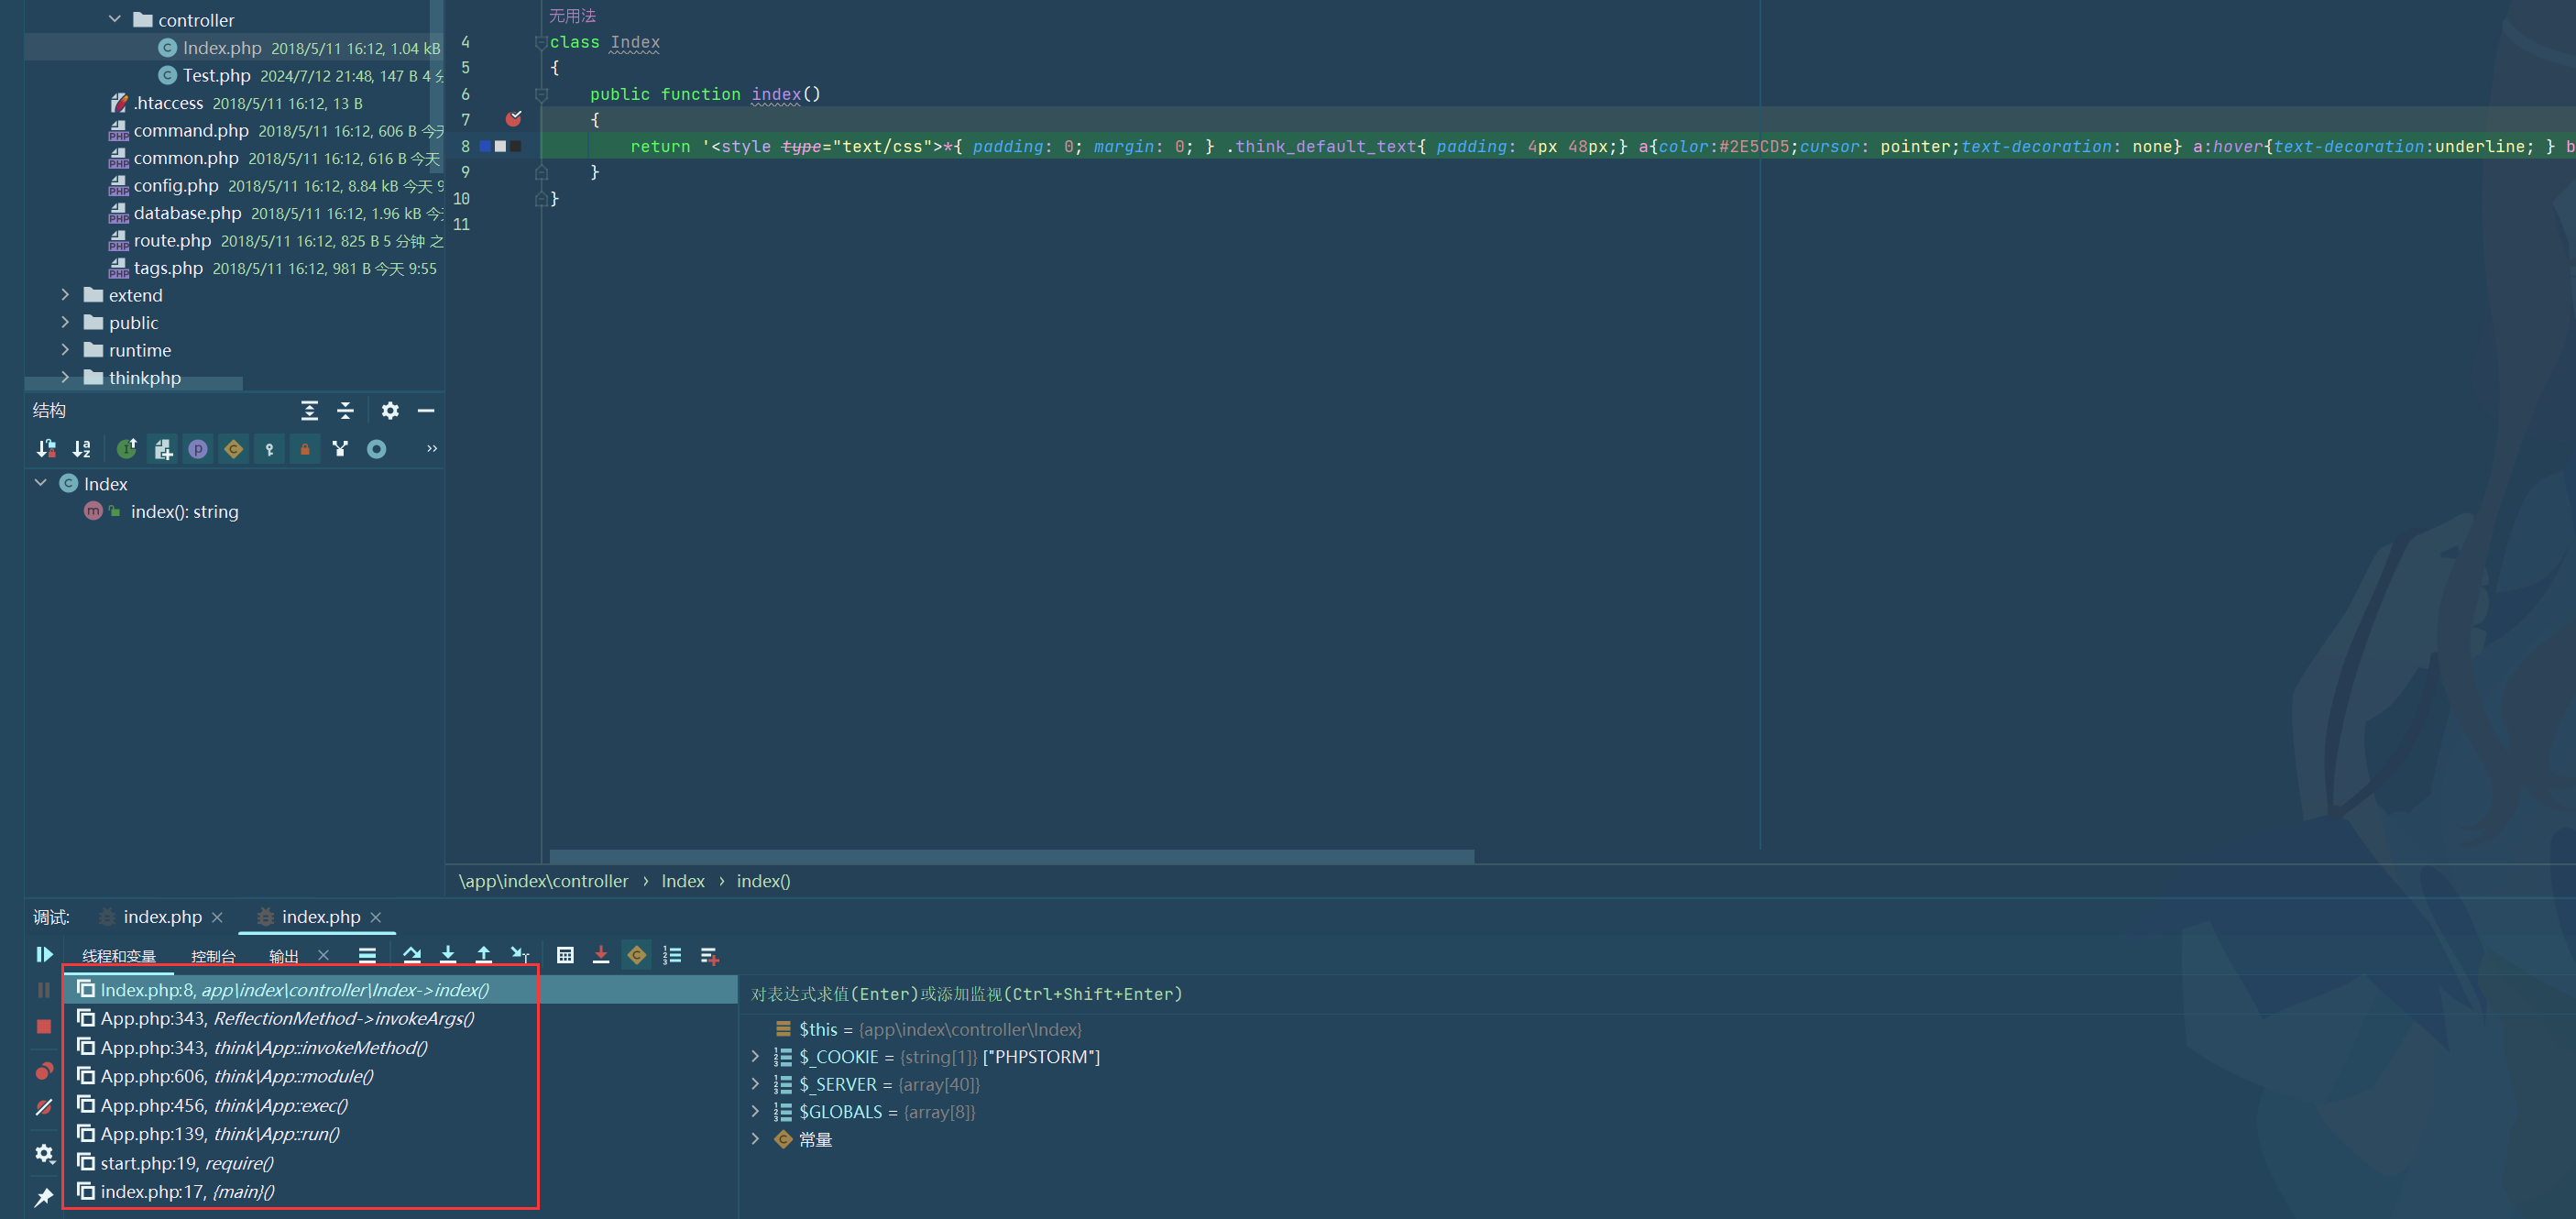The width and height of the screenshot is (2576, 1219).
Task: Resume program with the debugger play icon
Action: (x=44, y=954)
